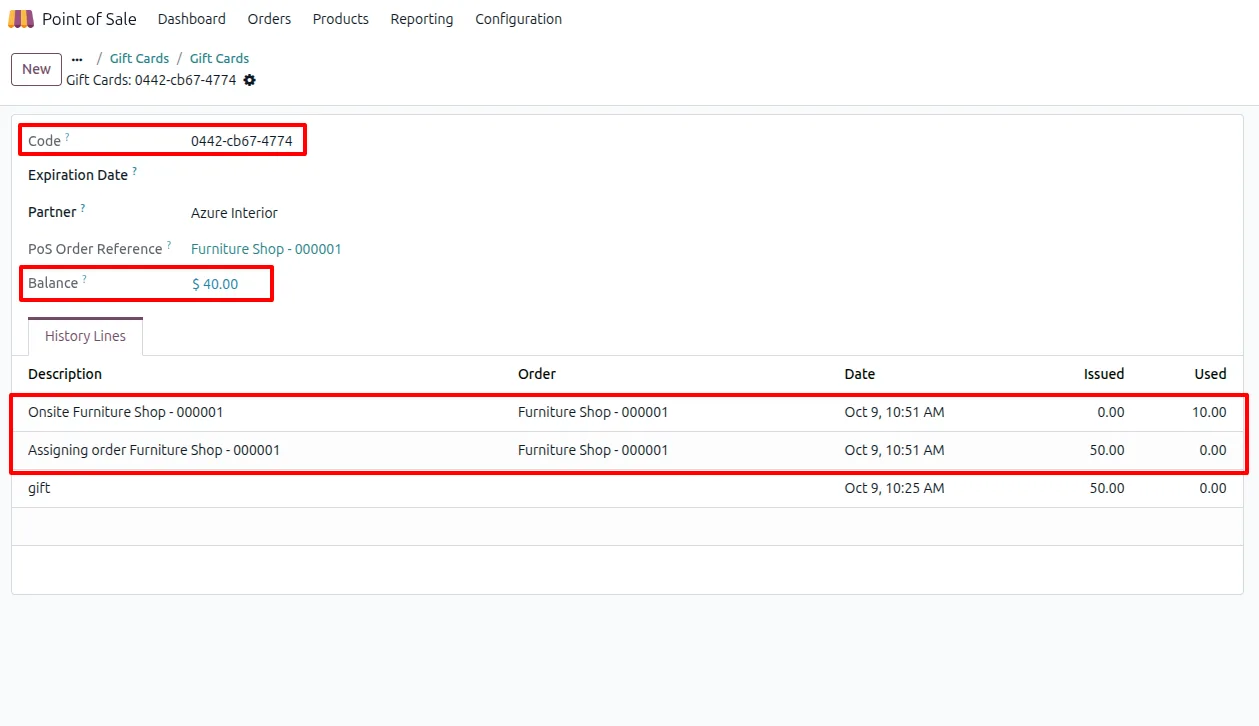Show help tooltip for Code label

click(68, 137)
